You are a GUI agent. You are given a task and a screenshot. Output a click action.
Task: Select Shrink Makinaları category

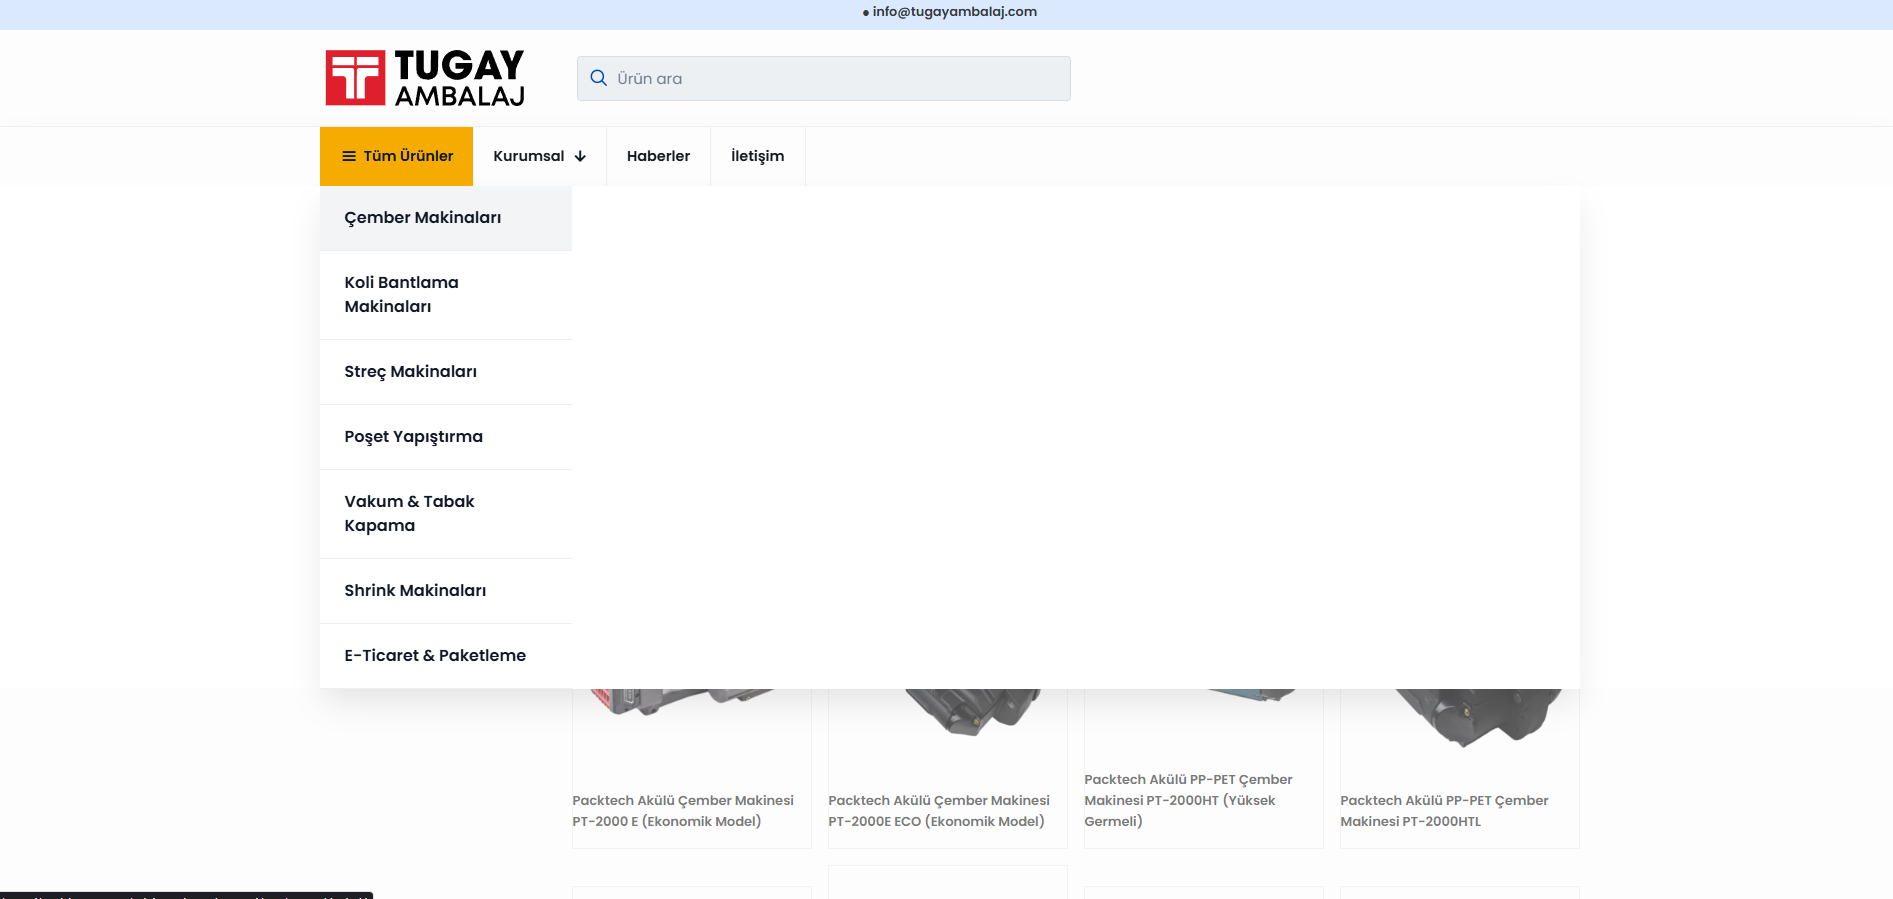pos(415,591)
